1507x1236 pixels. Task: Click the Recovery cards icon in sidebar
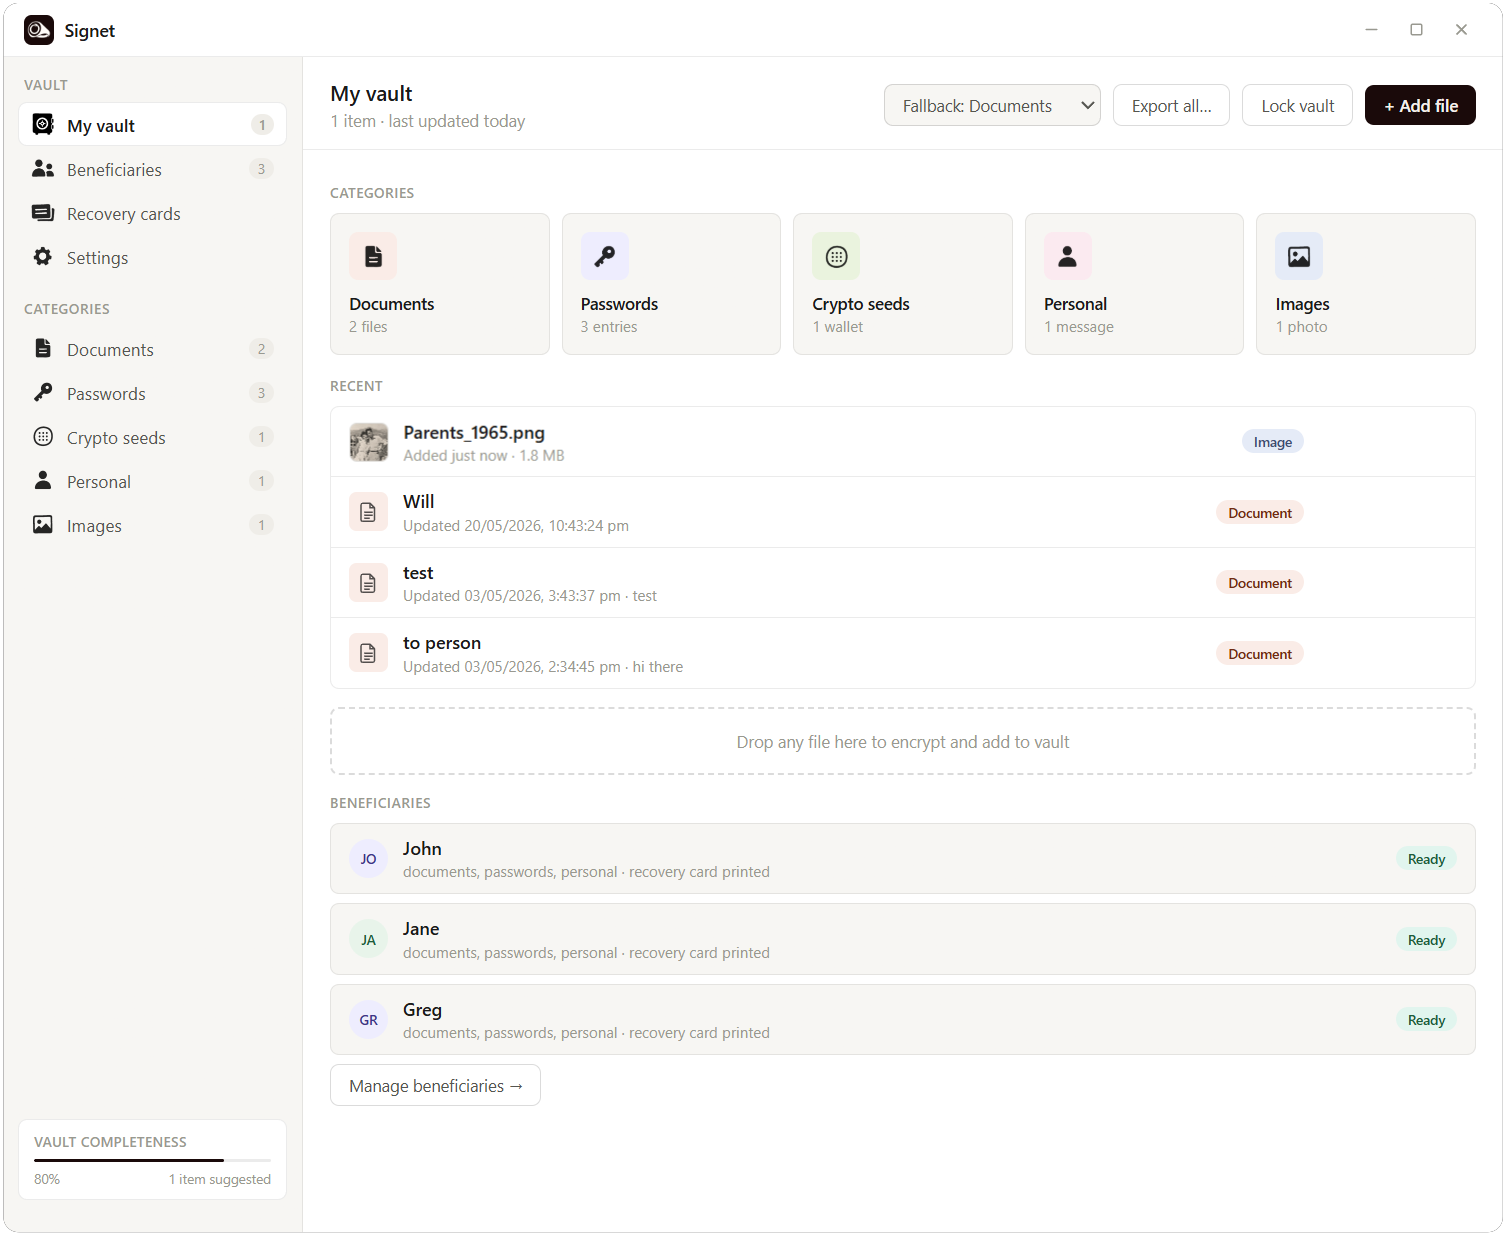pyautogui.click(x=43, y=213)
